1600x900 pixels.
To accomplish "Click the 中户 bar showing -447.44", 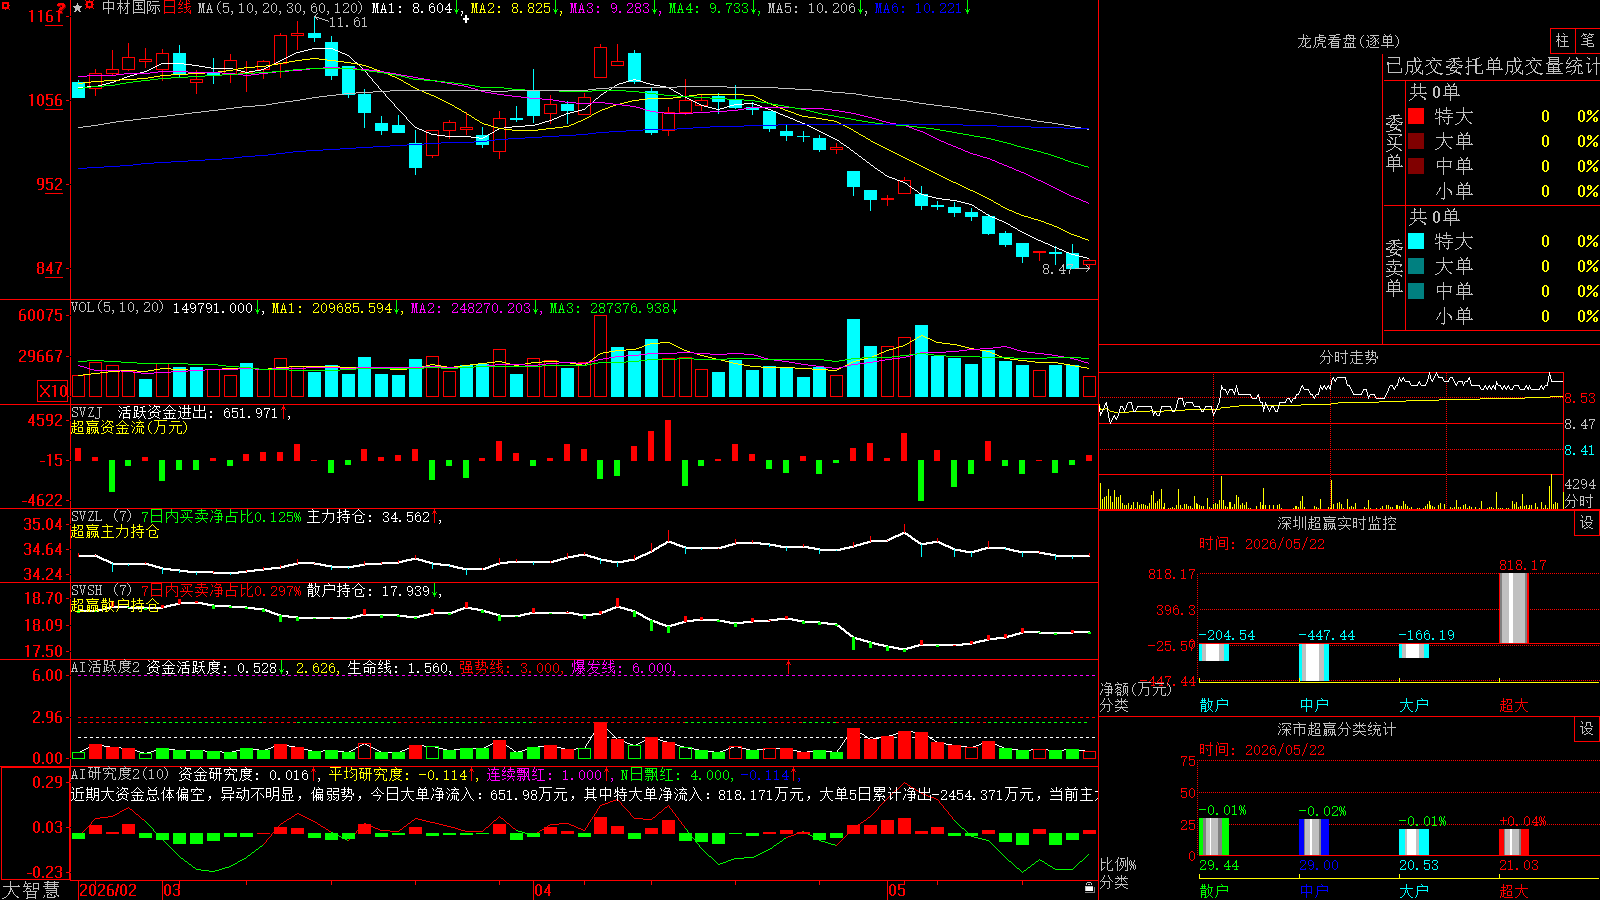I will 1314,662.
